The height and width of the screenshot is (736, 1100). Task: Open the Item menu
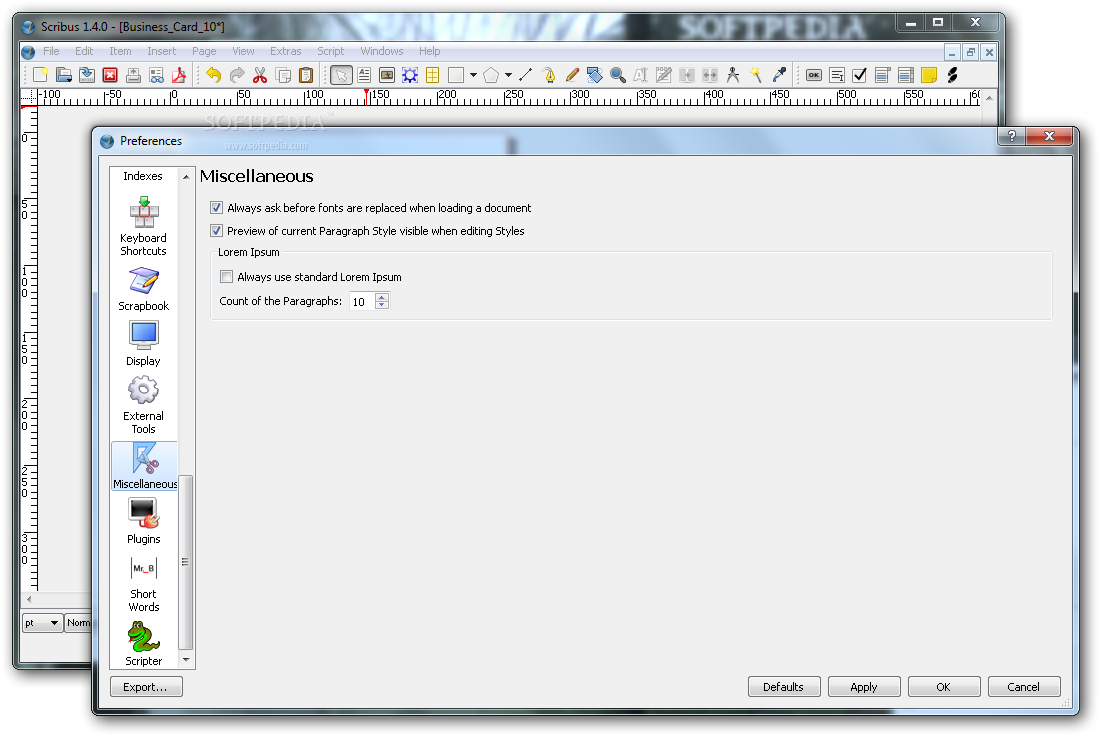(120, 51)
